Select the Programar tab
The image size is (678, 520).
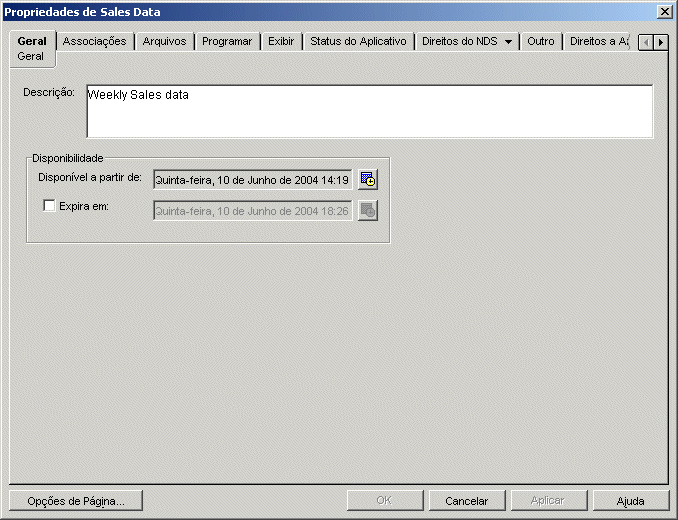click(227, 41)
